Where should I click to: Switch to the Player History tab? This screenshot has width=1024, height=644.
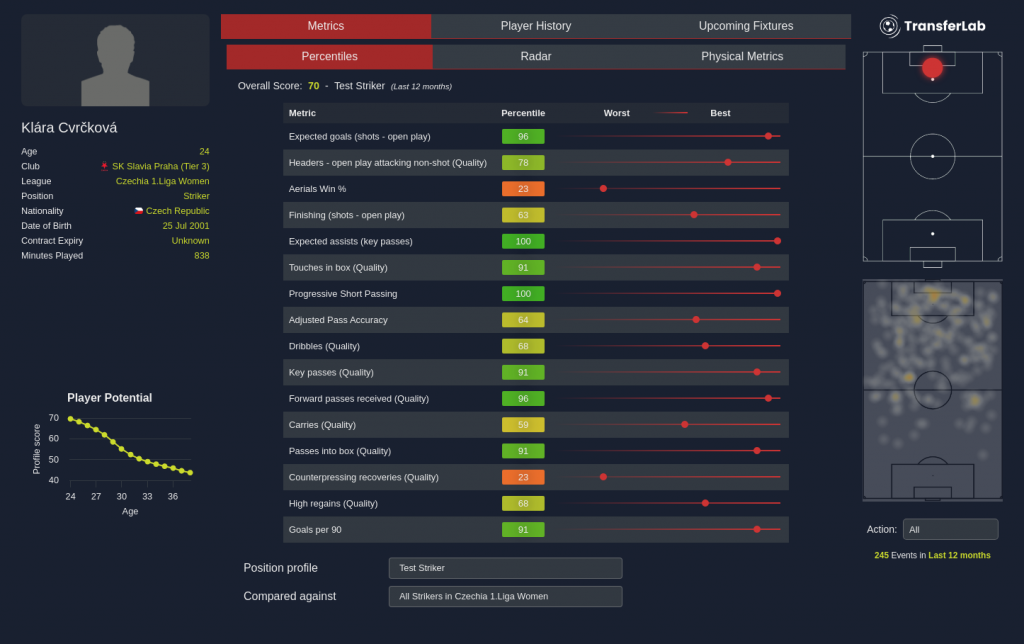coord(536,26)
